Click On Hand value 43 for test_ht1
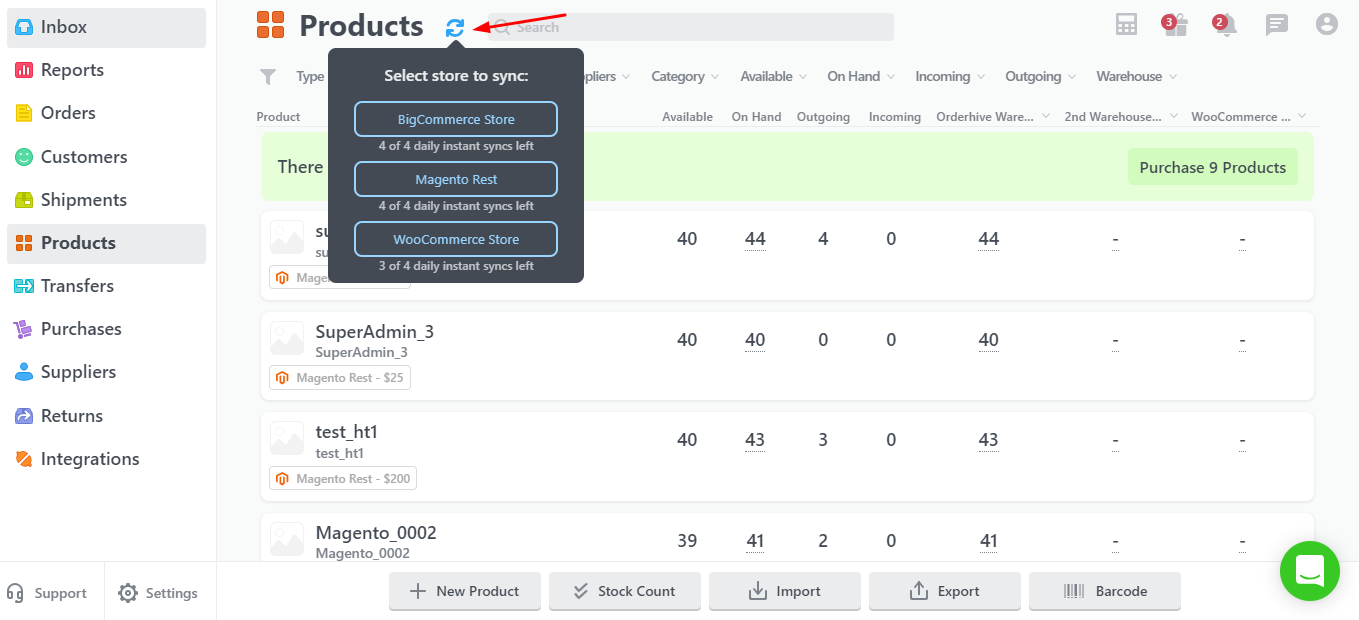This screenshot has width=1359, height=620. coord(755,440)
